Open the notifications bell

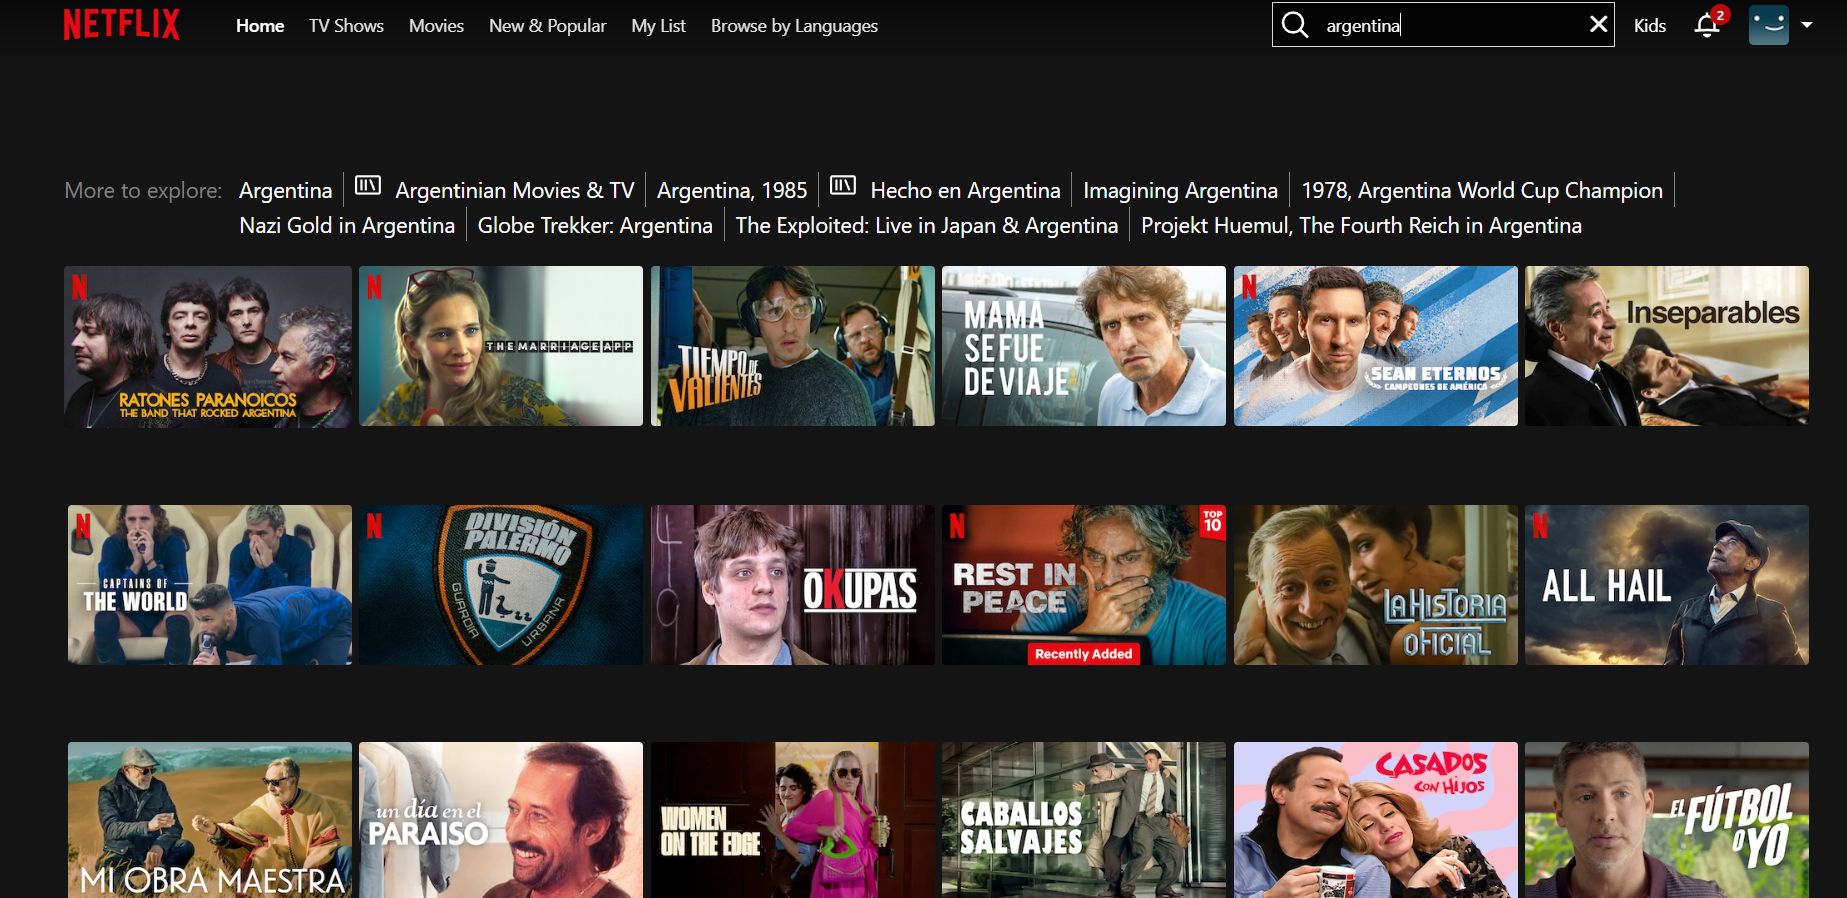(1707, 25)
